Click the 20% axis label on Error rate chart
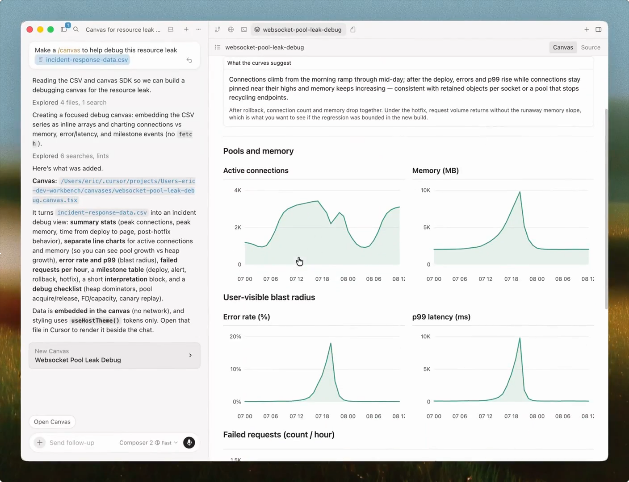 coord(235,336)
